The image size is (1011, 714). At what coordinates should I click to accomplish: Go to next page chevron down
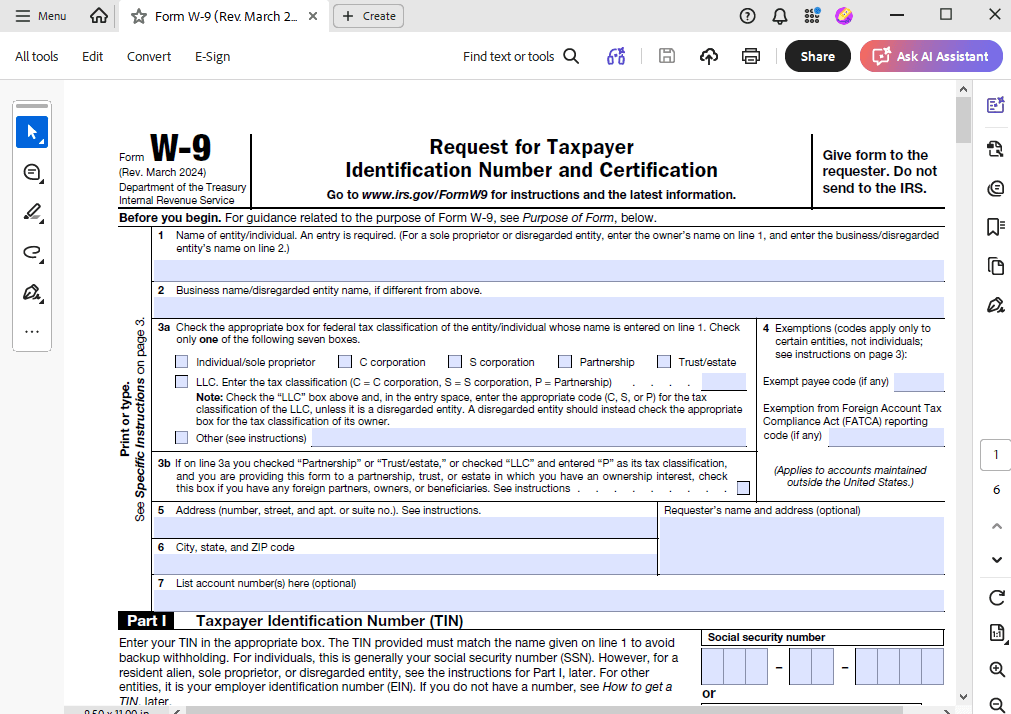[x=997, y=560]
